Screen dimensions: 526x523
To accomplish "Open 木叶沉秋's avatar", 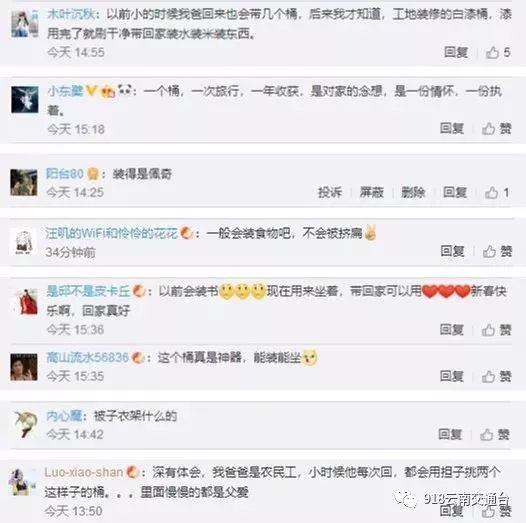I will tap(24, 23).
